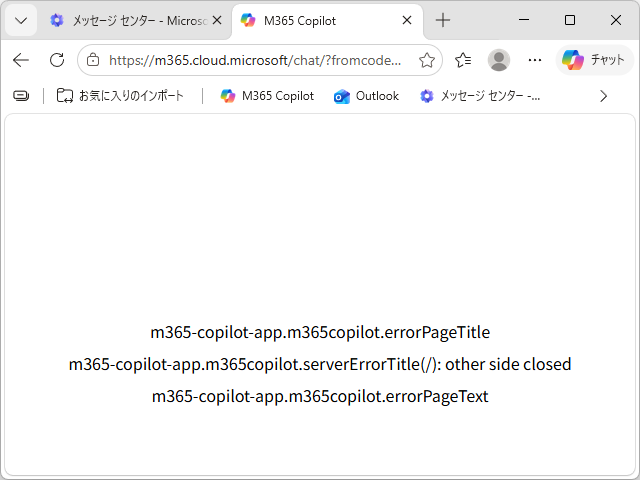Screen dimensions: 640x480
Task: Close the メッセージ センター tab
Action: click(x=217, y=20)
